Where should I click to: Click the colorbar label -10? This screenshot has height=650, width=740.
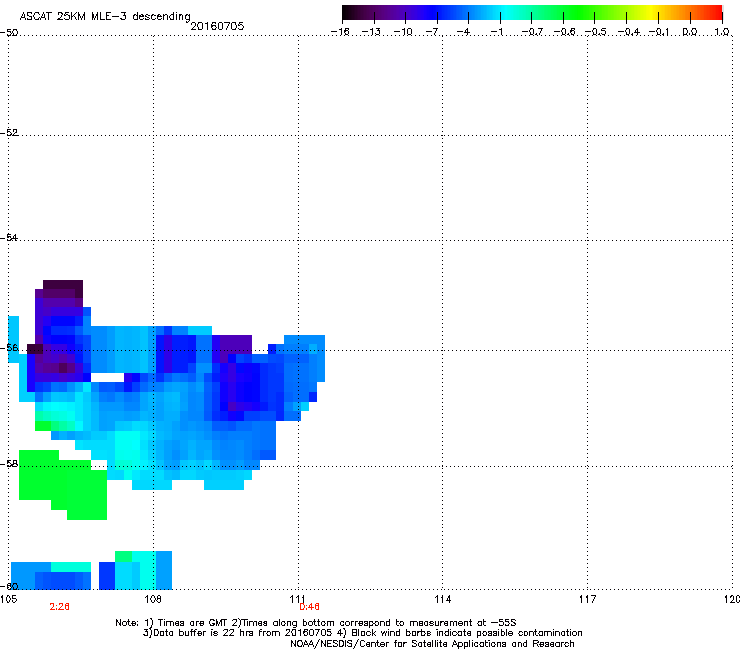(403, 32)
